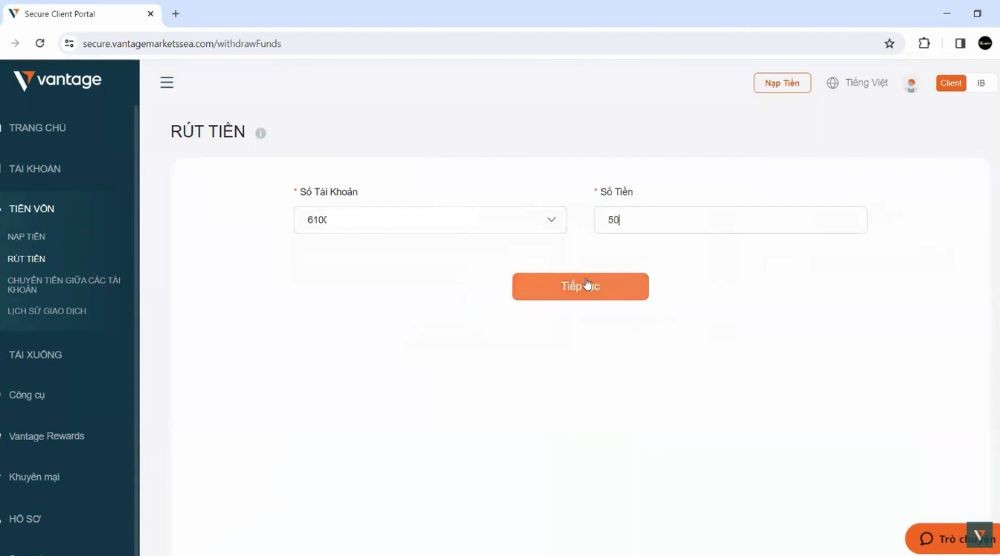Open the Tiếng Việt language selector

coord(857,83)
